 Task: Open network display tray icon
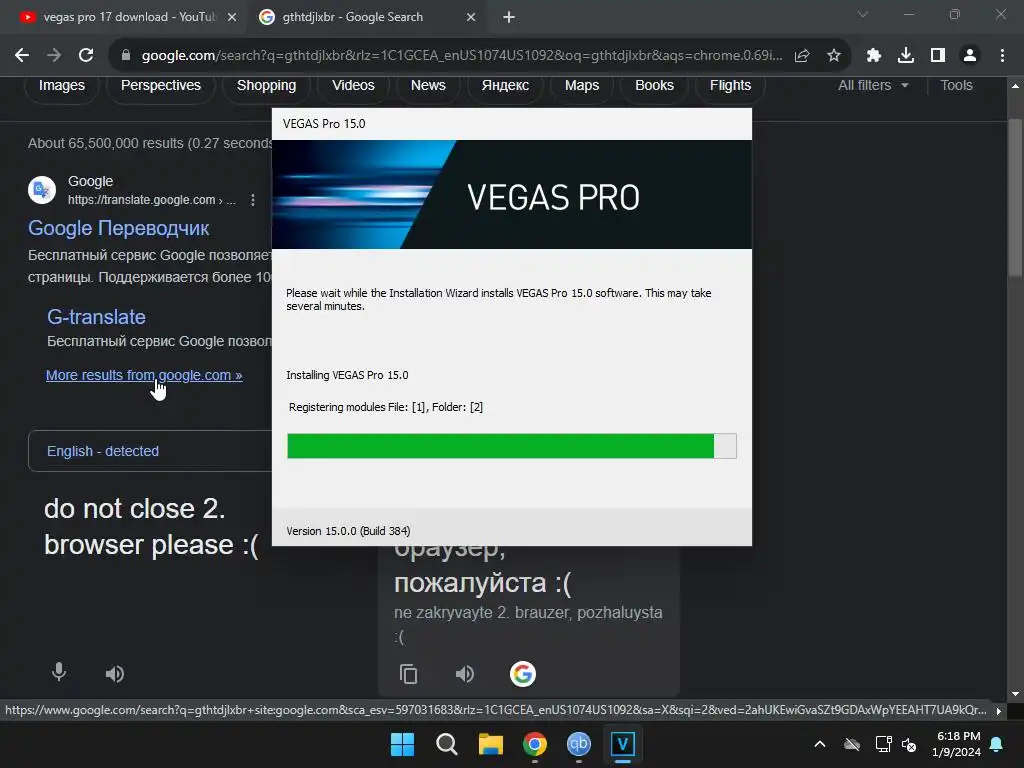[884, 744]
